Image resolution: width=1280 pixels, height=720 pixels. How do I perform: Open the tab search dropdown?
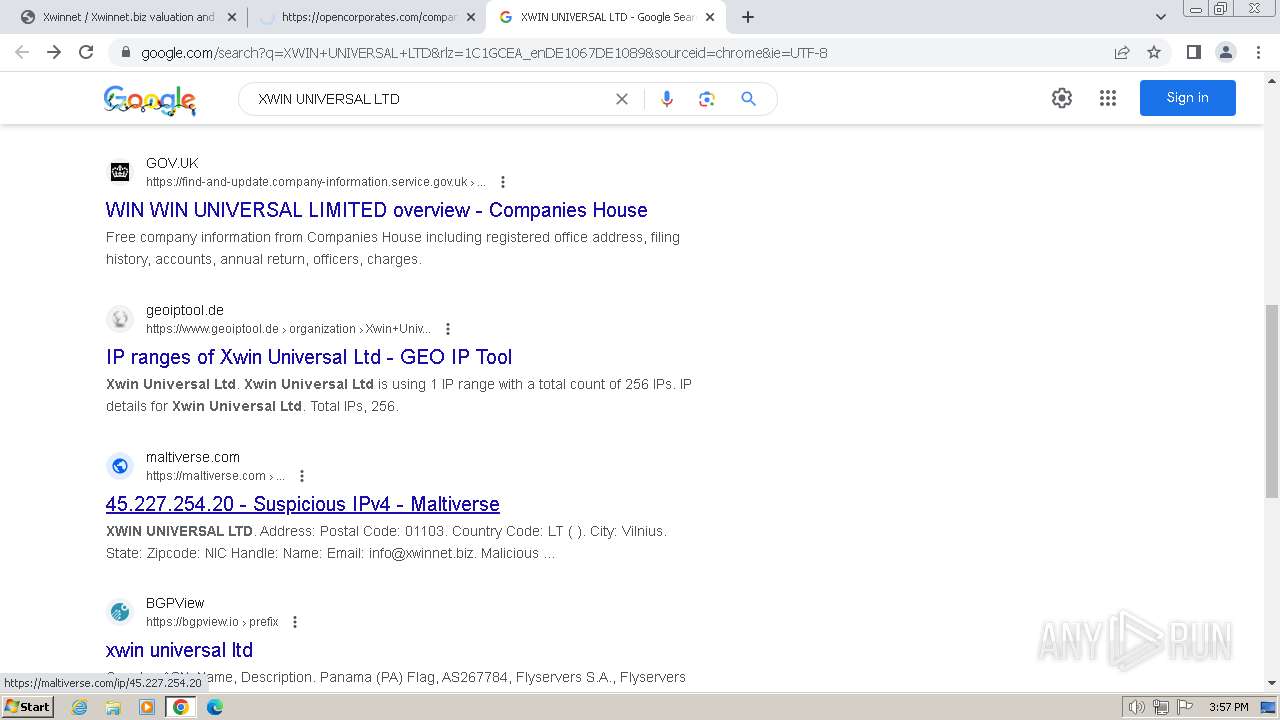pyautogui.click(x=1161, y=17)
